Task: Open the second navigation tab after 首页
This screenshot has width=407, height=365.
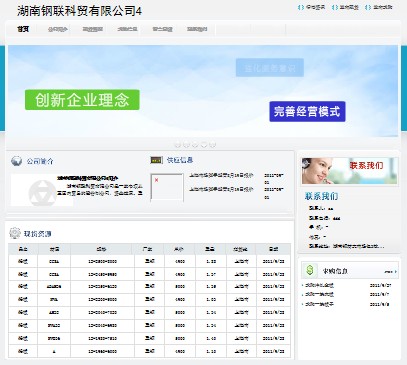Action: click(x=92, y=29)
